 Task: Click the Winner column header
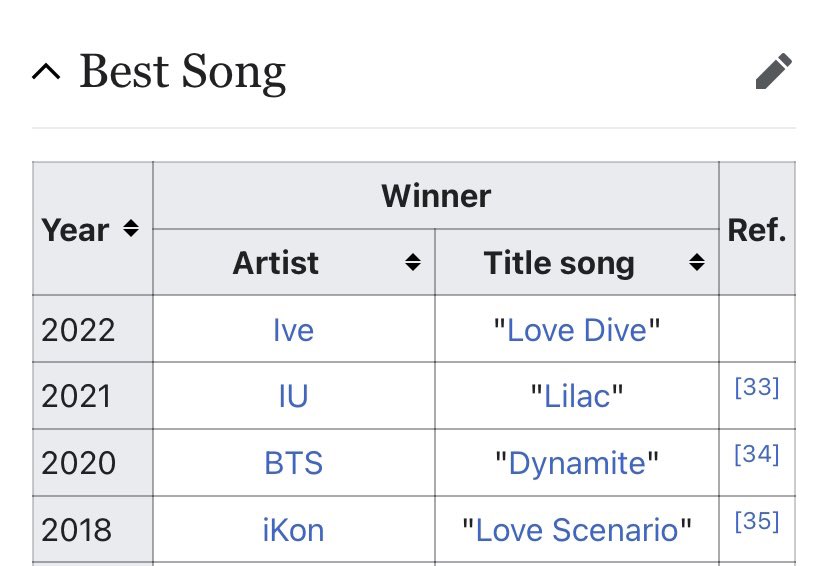(x=436, y=196)
